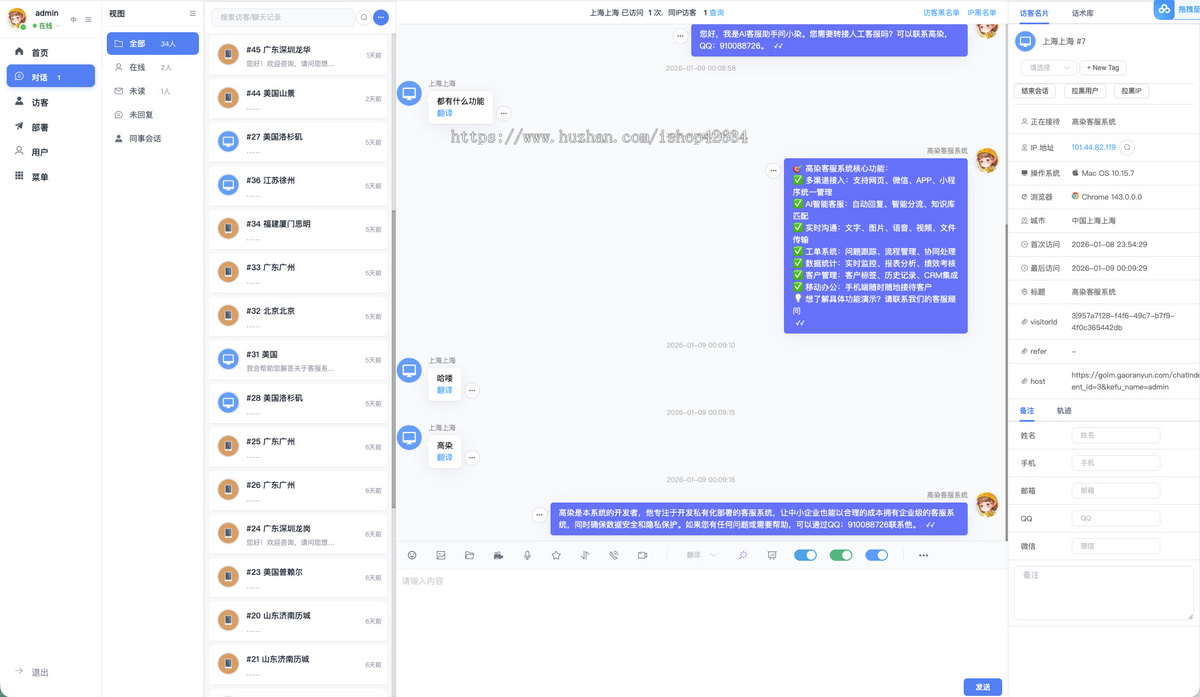The height and width of the screenshot is (697, 1200).
Task: Open the emoji picker in chat toolbar
Action: click(x=412, y=555)
